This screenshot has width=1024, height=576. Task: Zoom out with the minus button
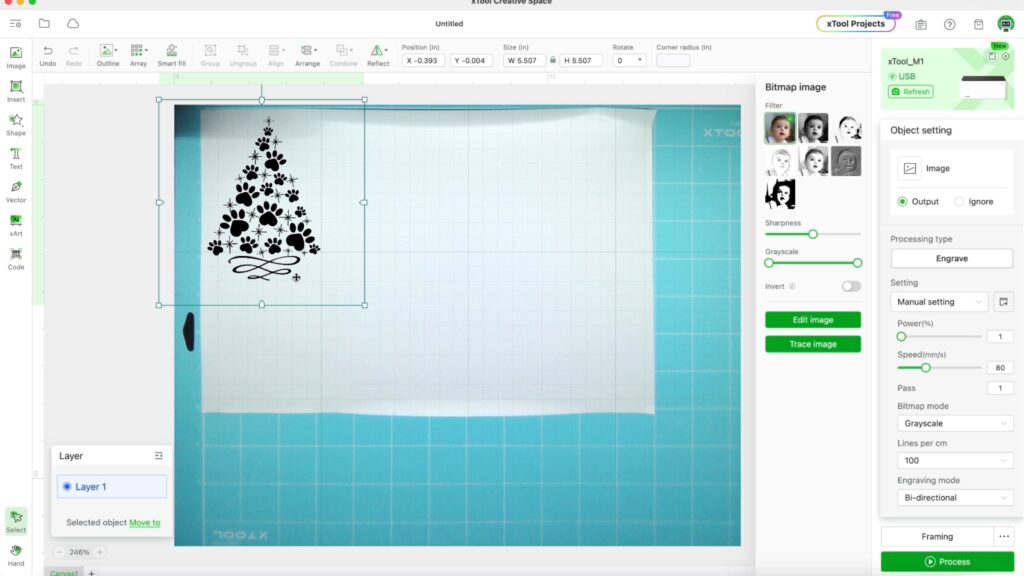(59, 552)
